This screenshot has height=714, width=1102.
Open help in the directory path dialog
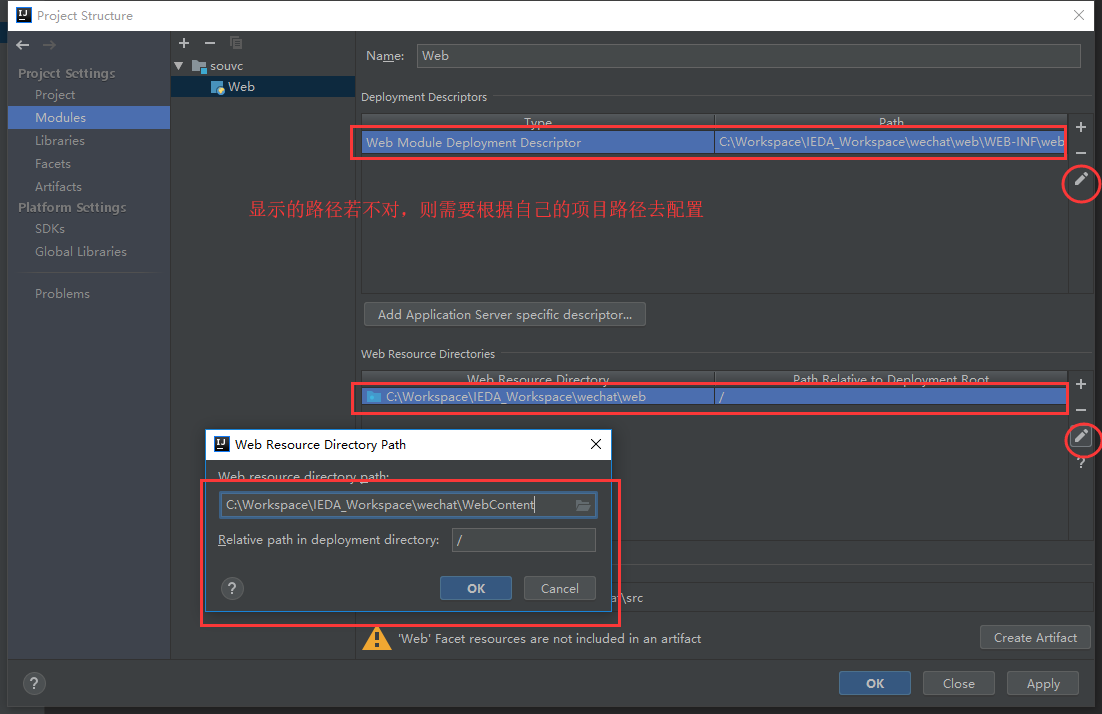(x=232, y=588)
